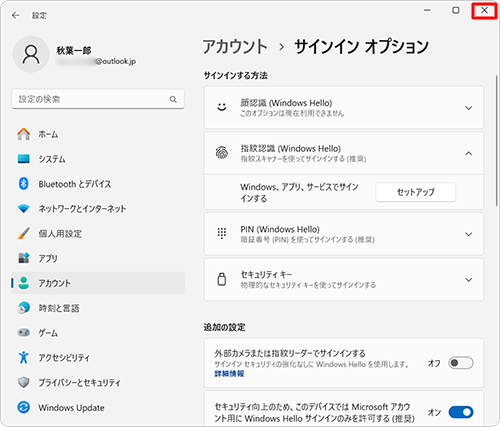
Task: Click the Gaming controller icon
Action: [24, 332]
